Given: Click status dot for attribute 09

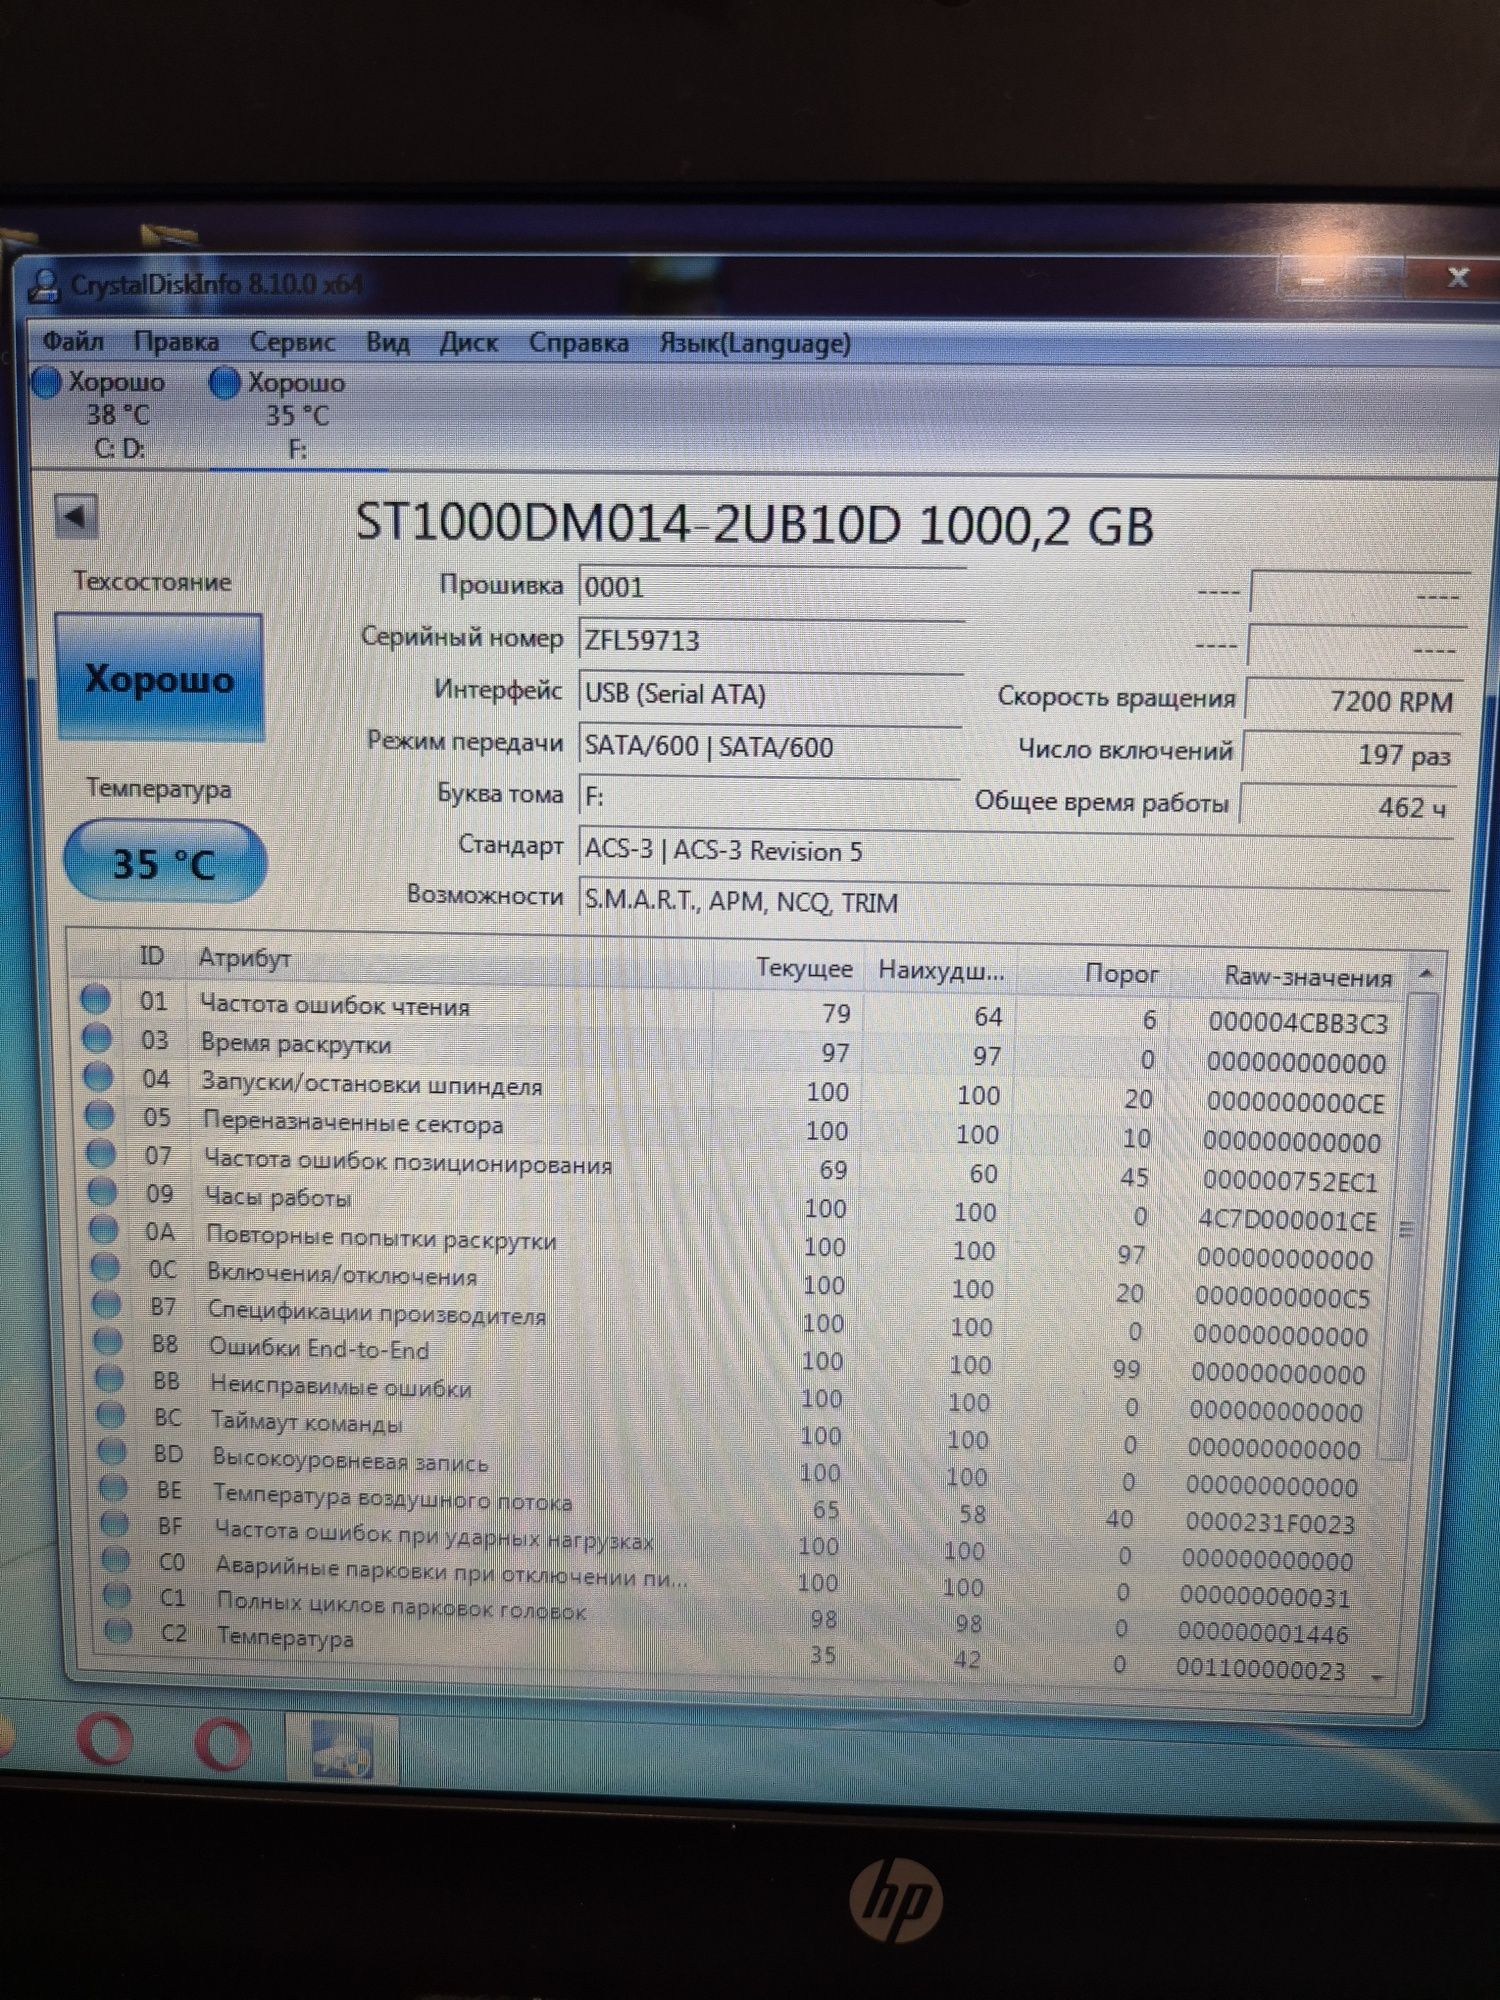Looking at the screenshot, I should pos(102,1191).
